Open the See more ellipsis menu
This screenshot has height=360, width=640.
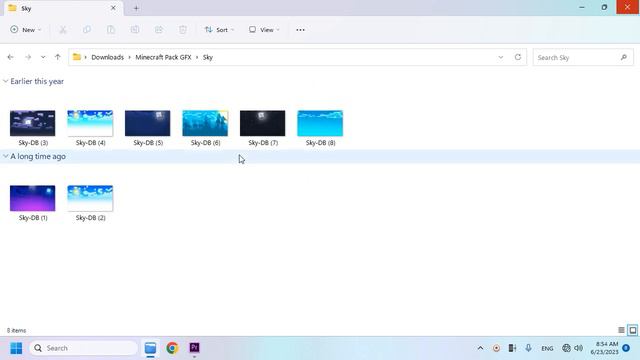[x=300, y=30]
